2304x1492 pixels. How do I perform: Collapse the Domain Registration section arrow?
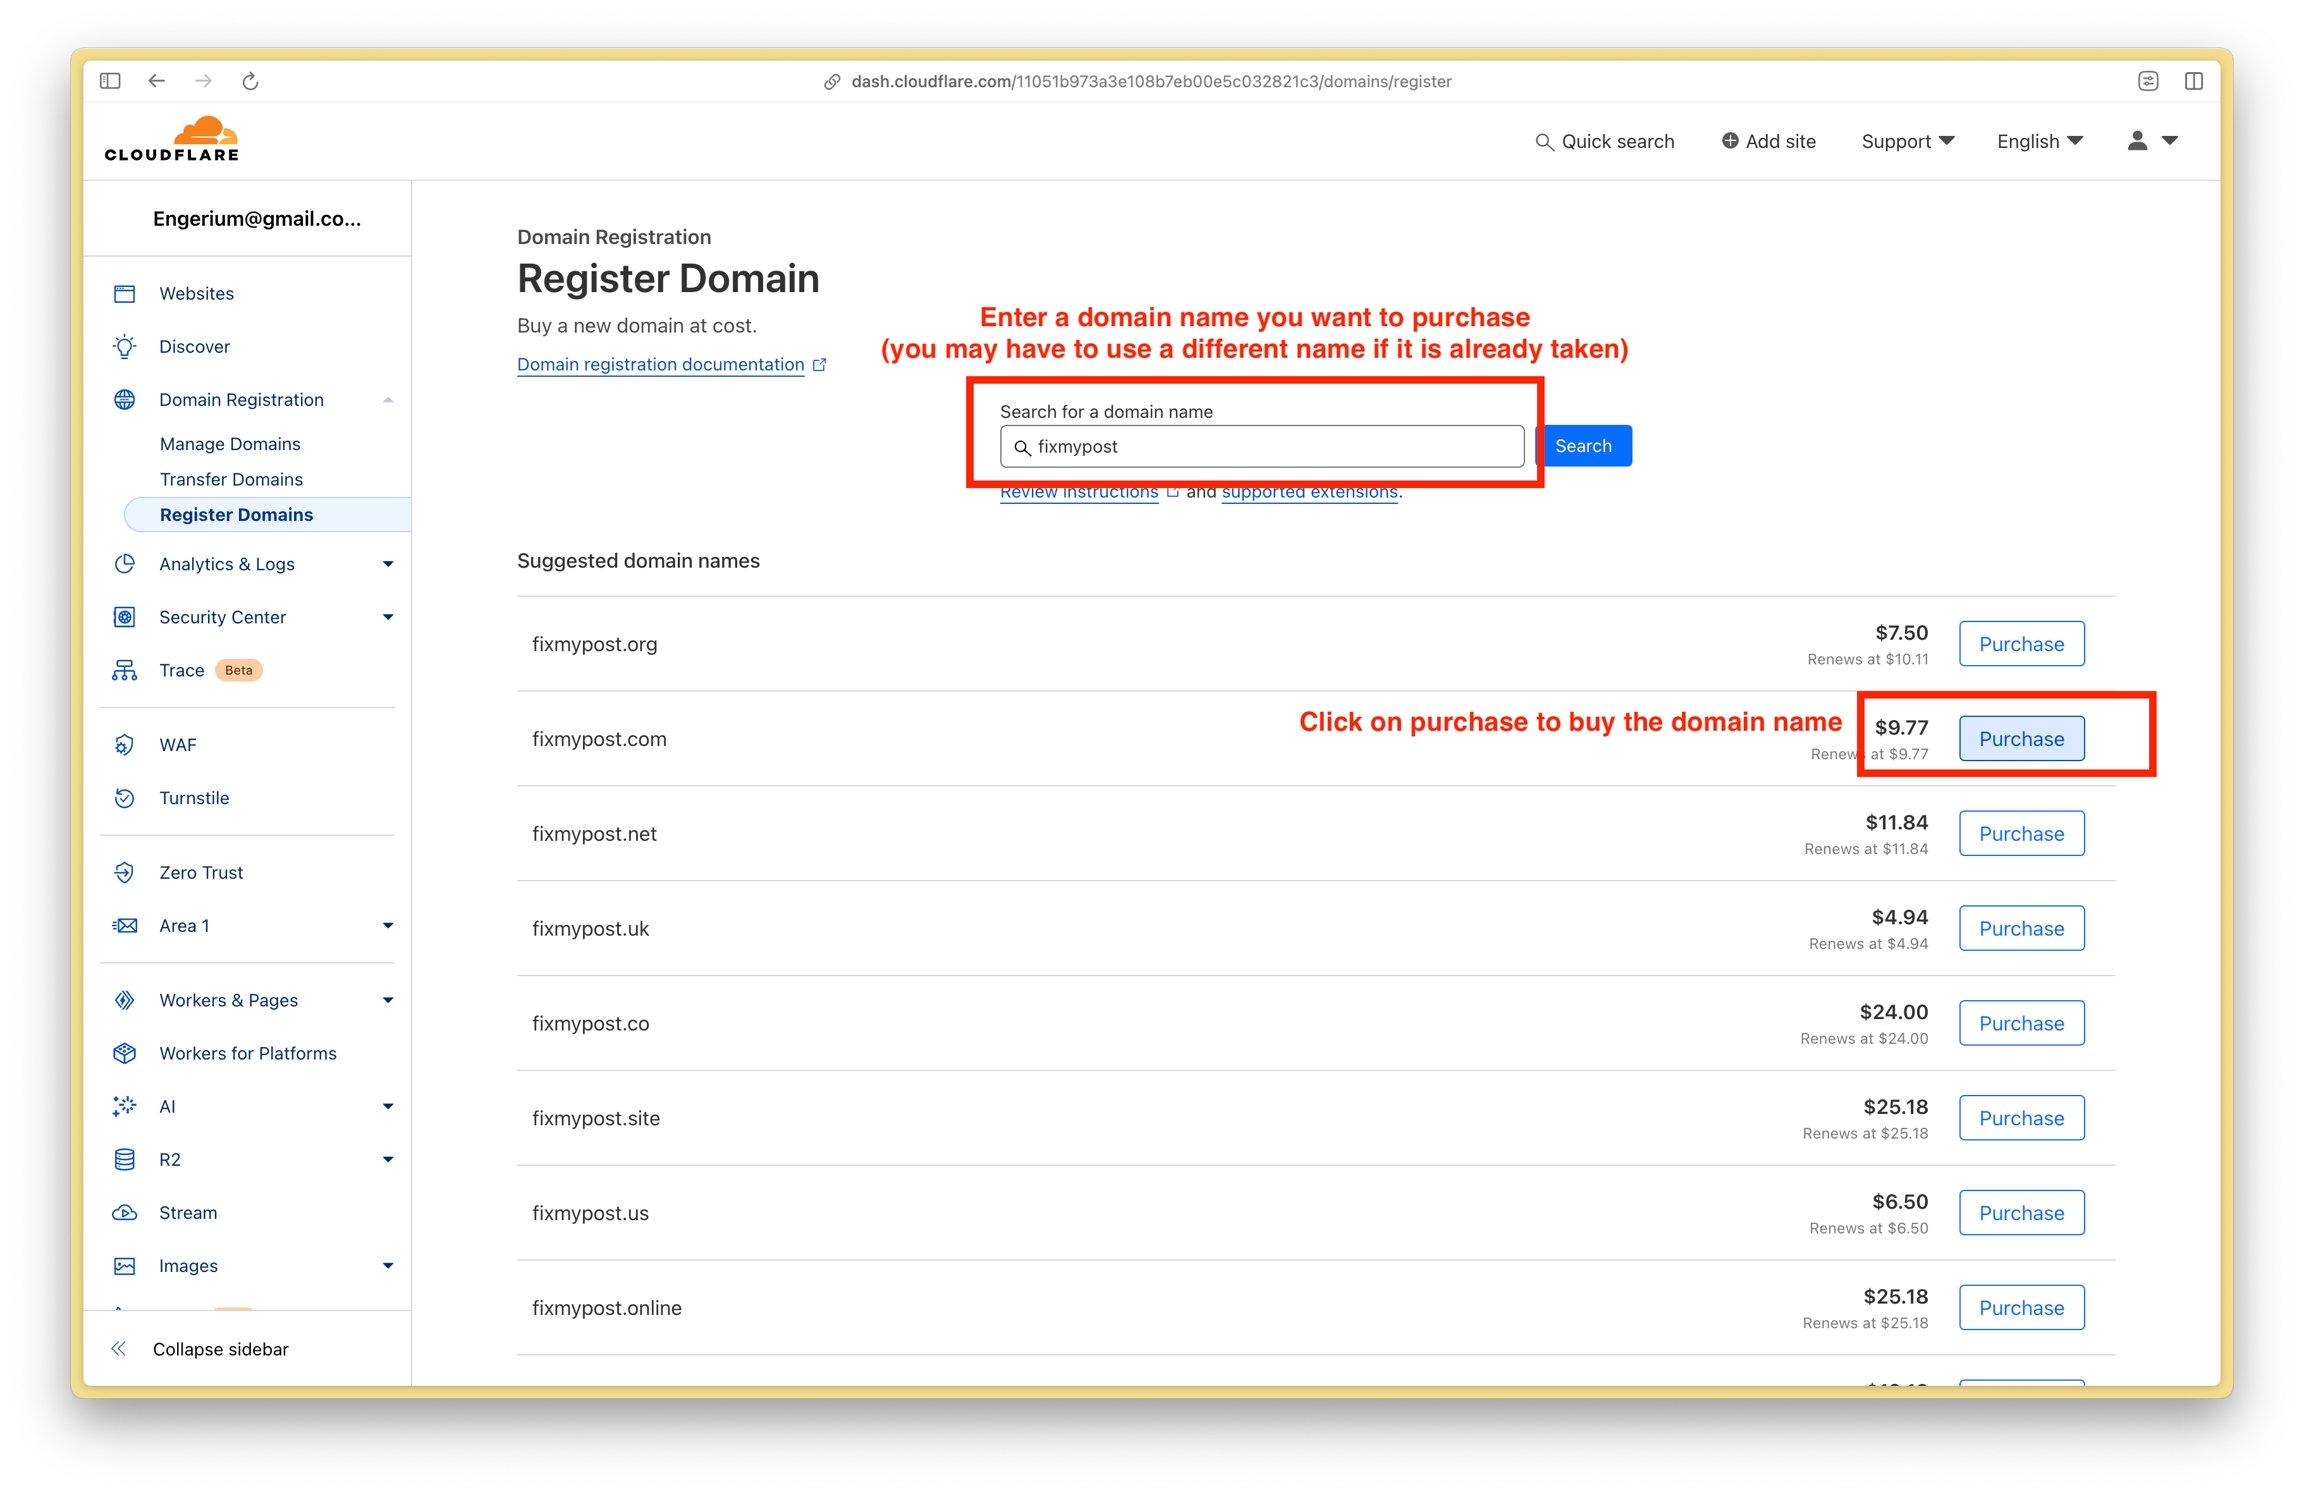click(387, 400)
